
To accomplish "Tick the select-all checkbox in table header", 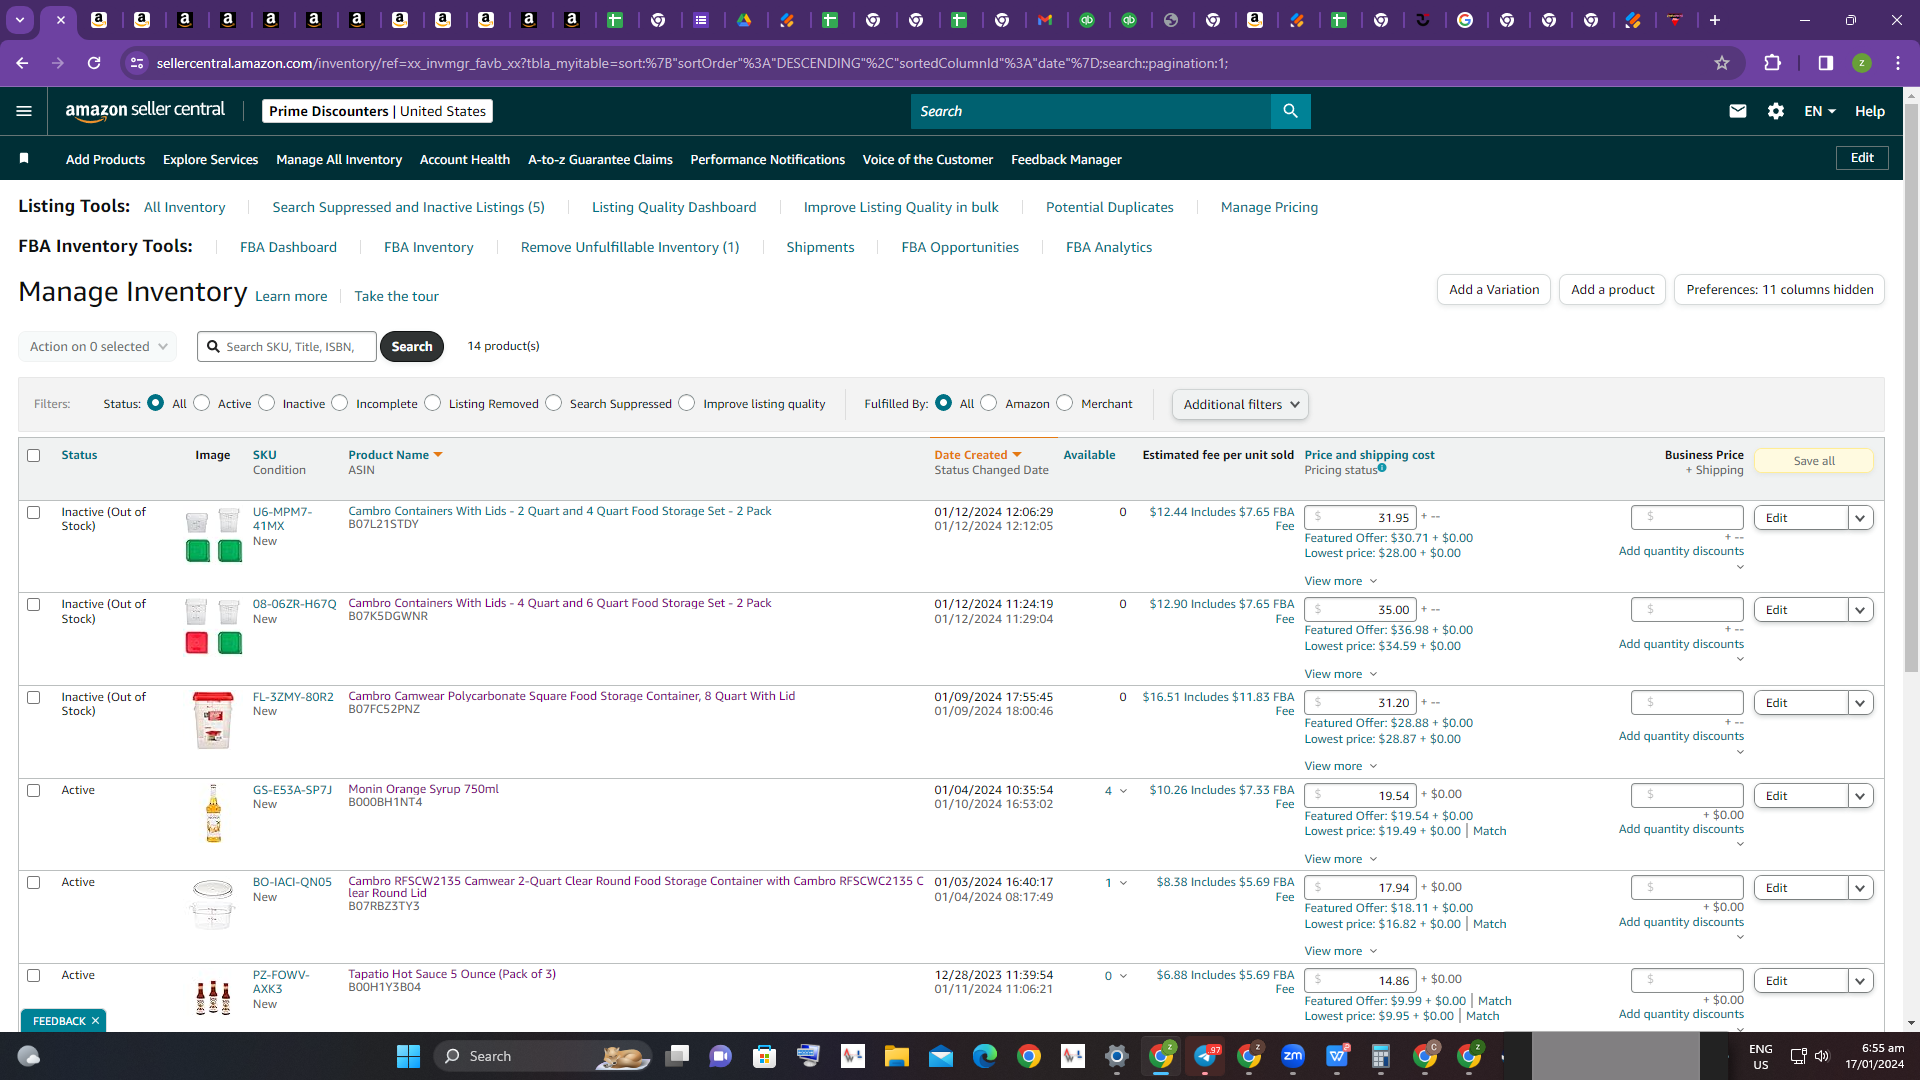I will coord(34,456).
